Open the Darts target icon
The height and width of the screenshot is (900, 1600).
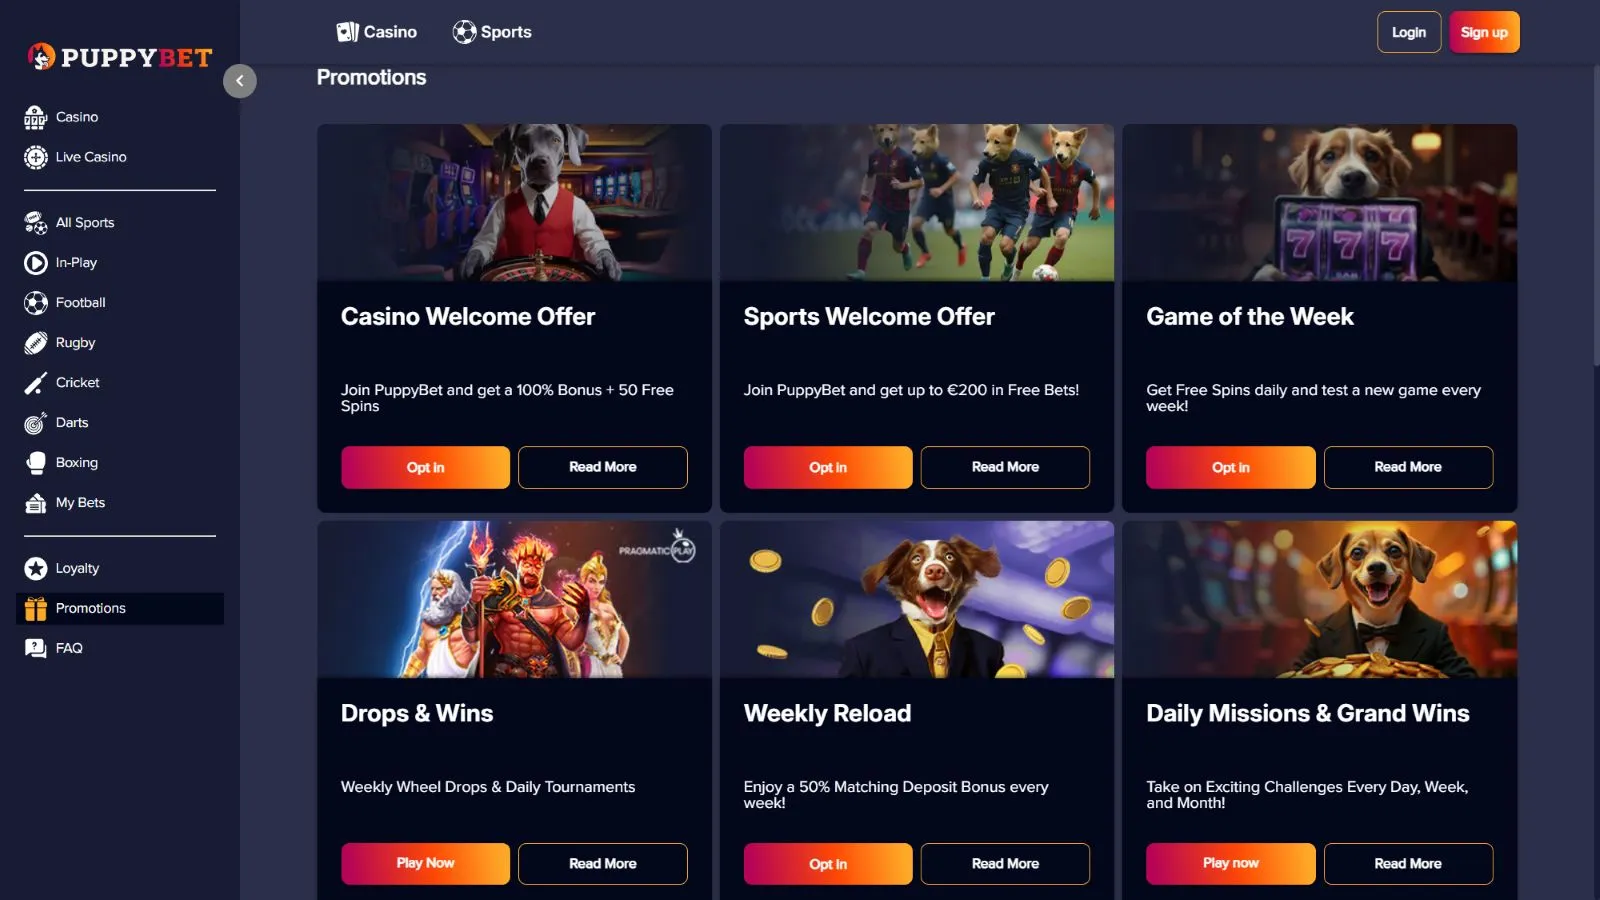(x=36, y=423)
